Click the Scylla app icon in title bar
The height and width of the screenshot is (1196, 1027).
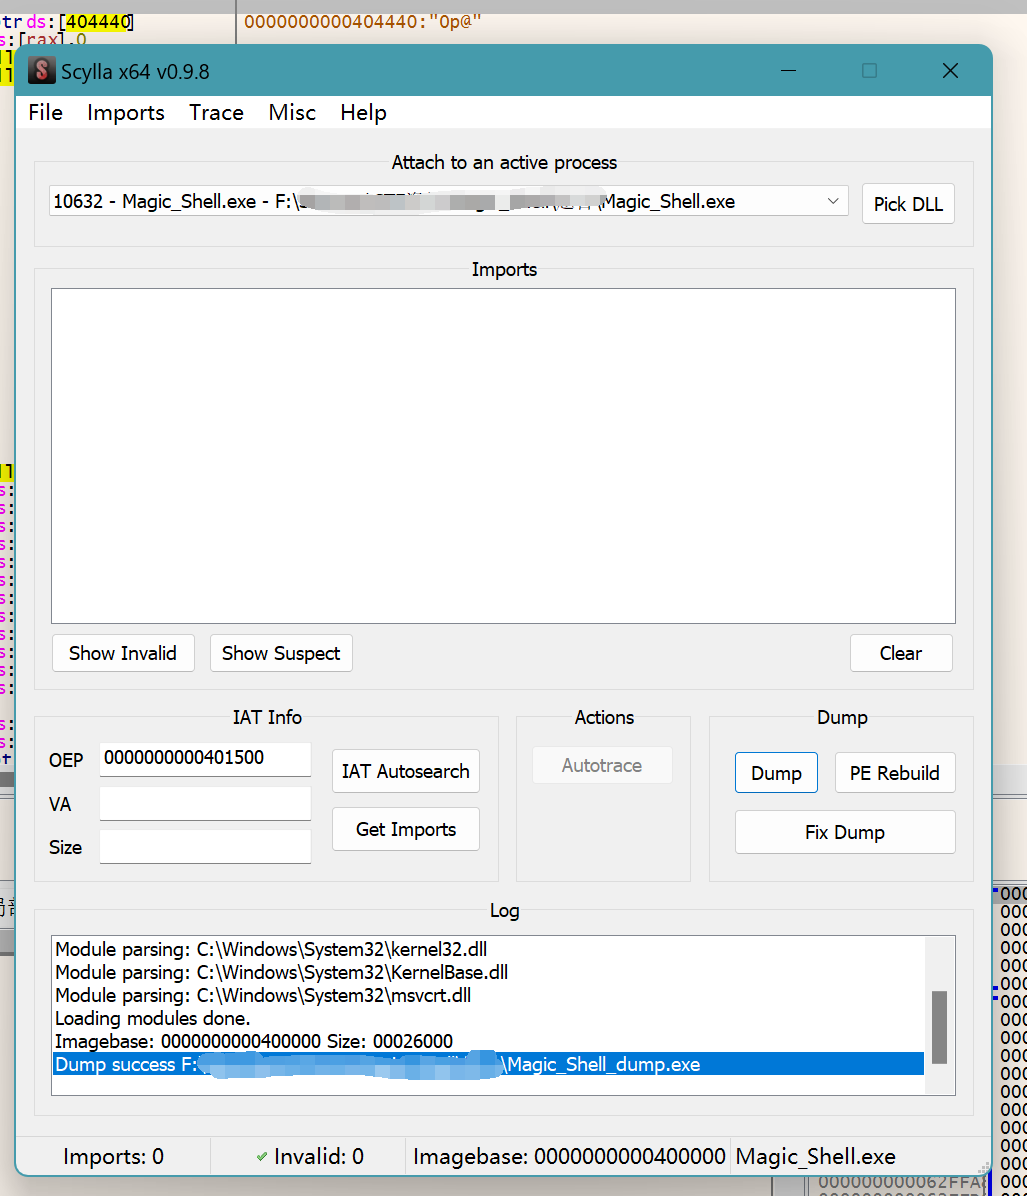[42, 71]
